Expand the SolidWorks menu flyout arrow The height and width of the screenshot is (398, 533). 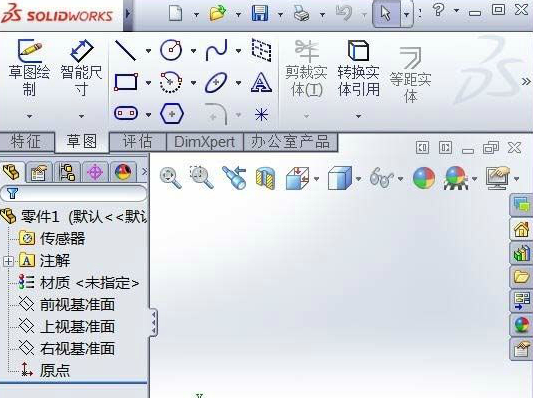point(127,14)
